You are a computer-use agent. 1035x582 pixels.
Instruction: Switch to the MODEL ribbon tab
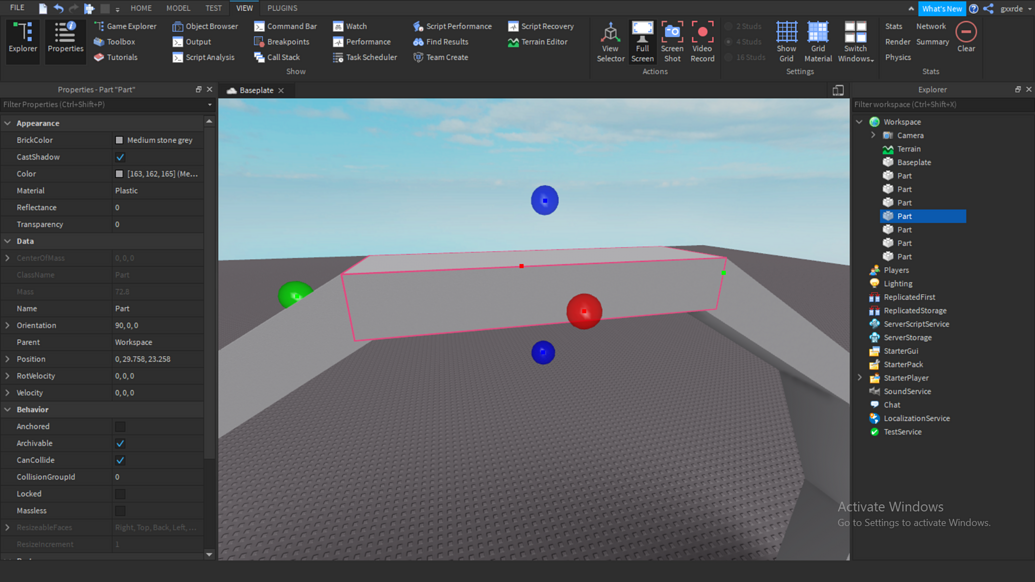point(178,8)
